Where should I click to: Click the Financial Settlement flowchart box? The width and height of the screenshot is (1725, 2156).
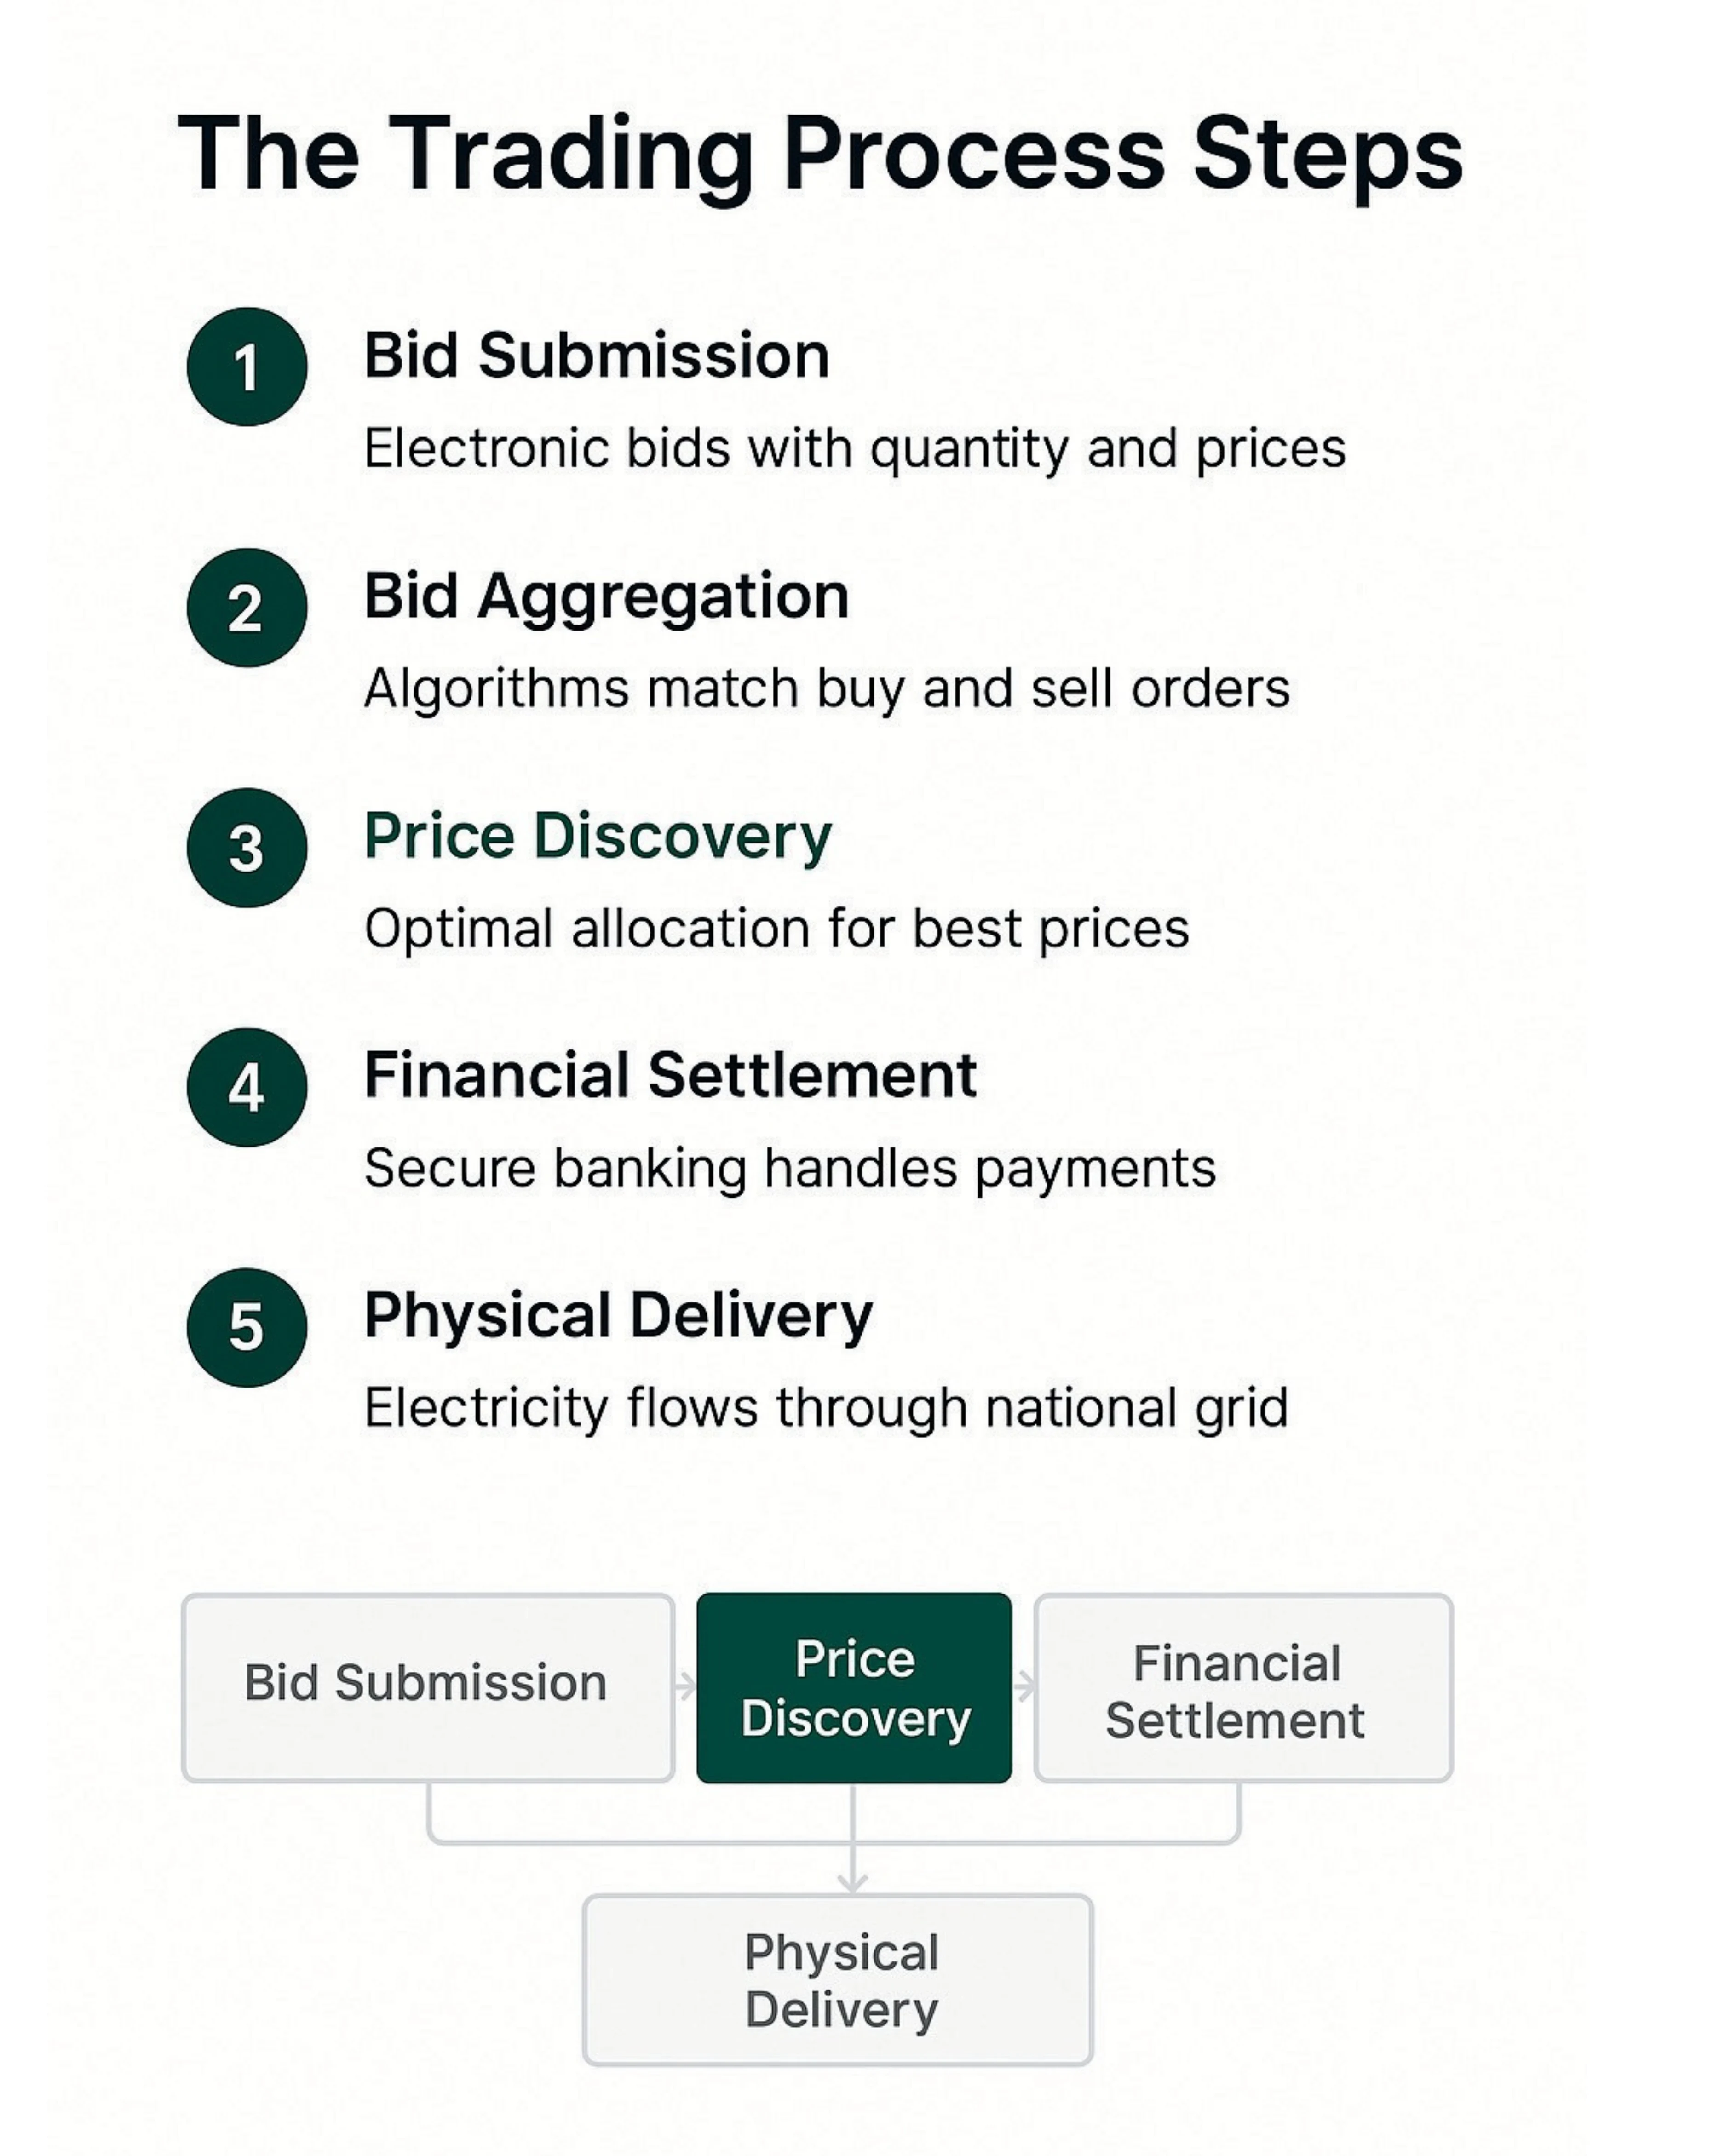(x=1243, y=1688)
